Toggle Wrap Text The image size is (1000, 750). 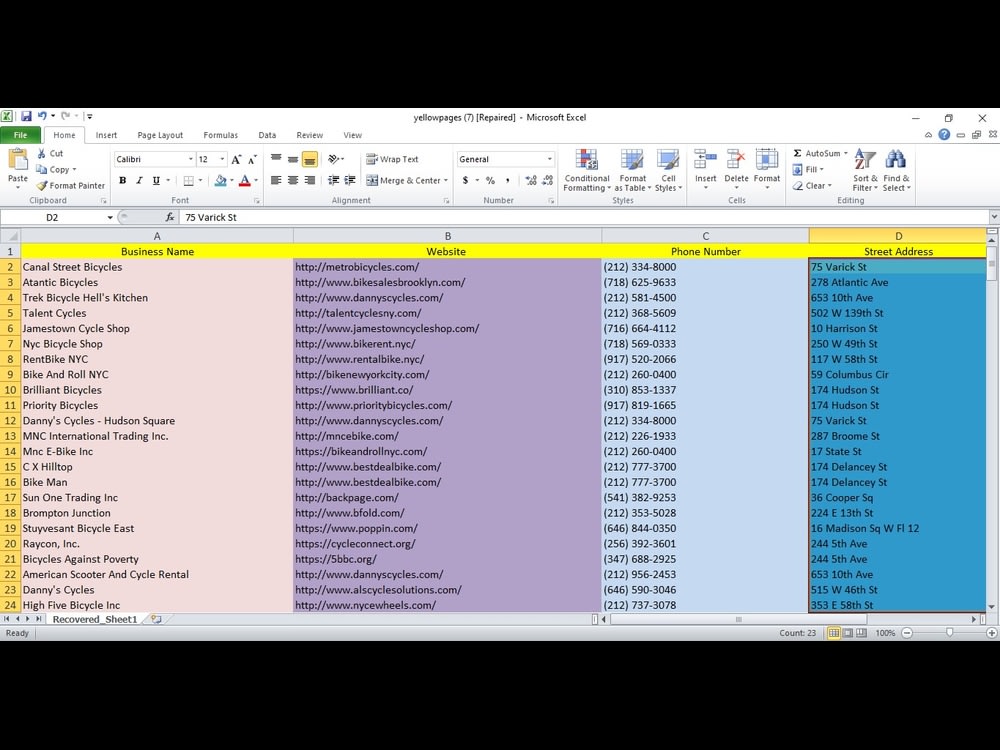(x=392, y=159)
